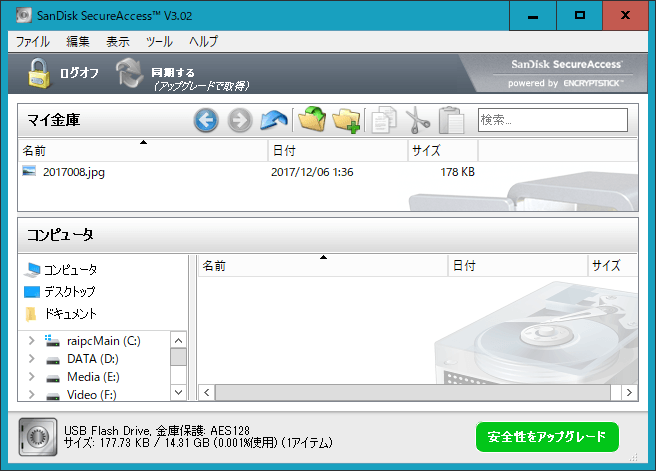Screen dimensions: 656x471
Task: Click the green 安全性をアップグレード button
Action: [547, 437]
